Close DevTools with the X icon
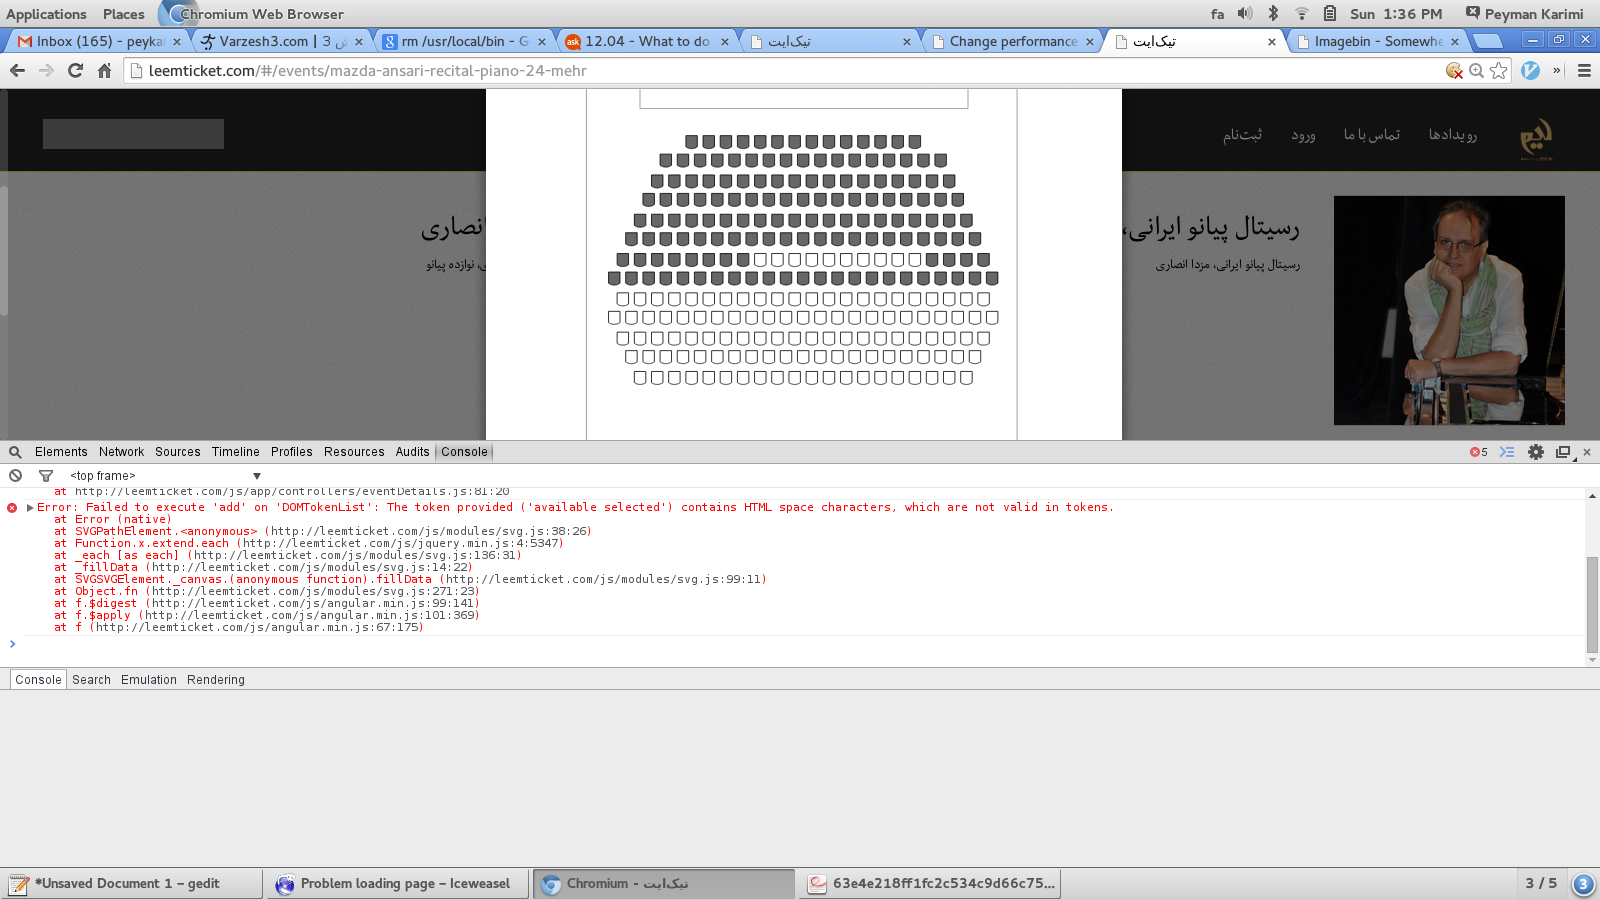This screenshot has height=900, width=1600. click(1587, 452)
